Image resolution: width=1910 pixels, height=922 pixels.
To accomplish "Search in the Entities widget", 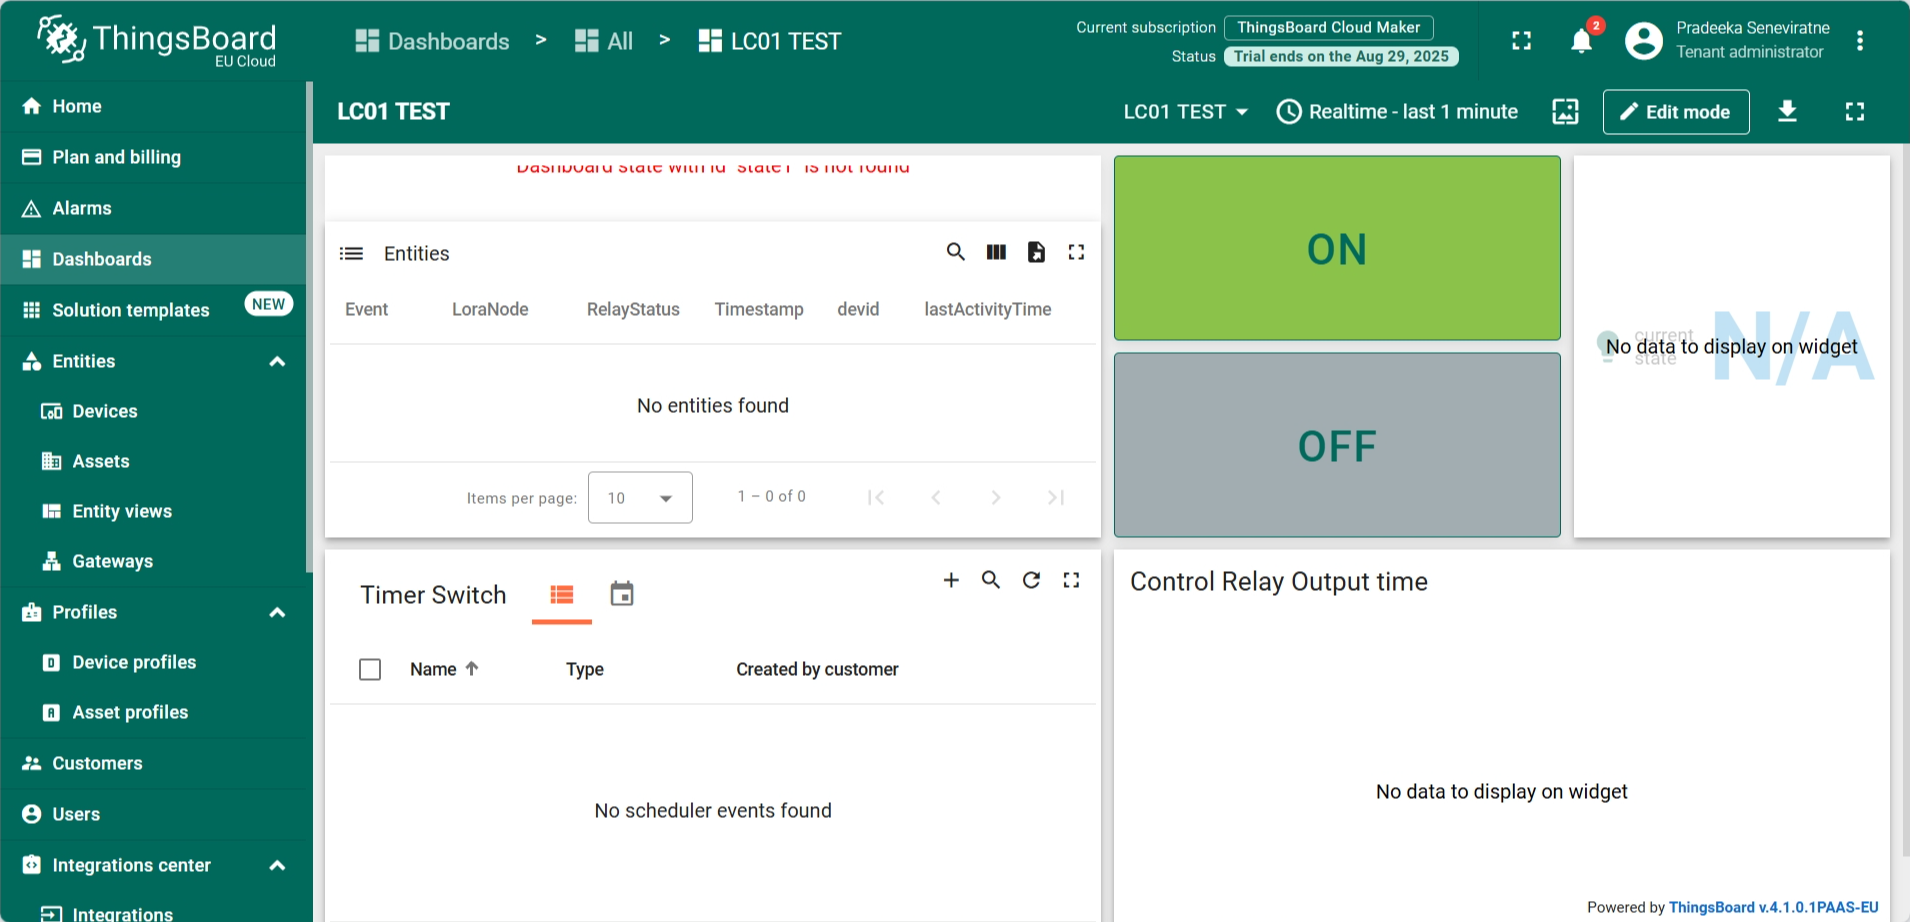I will coord(955,252).
